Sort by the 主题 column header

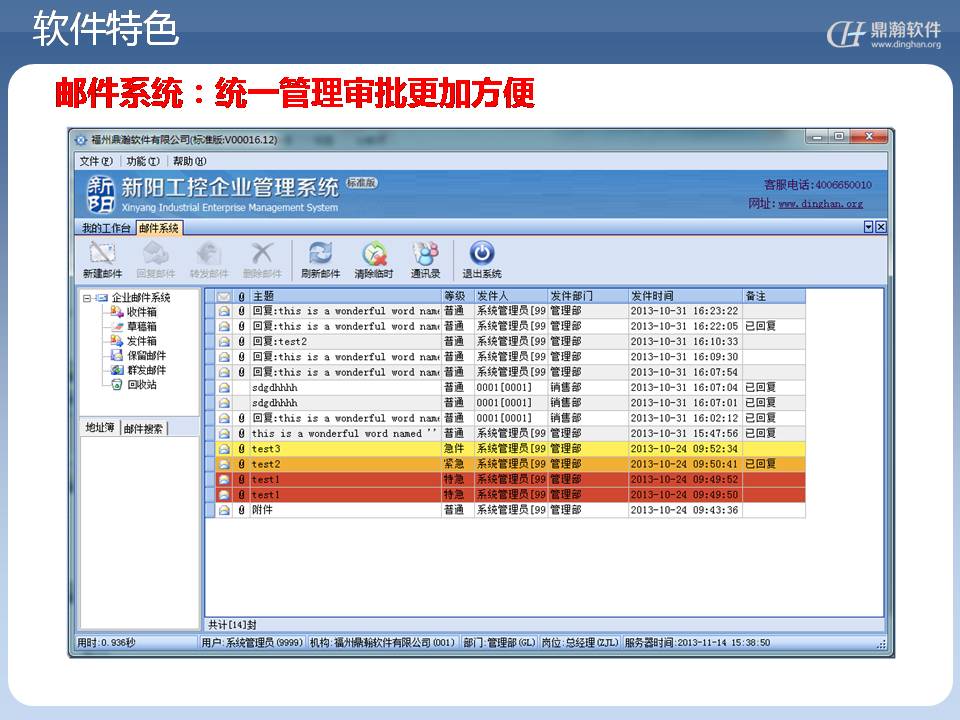pos(345,296)
